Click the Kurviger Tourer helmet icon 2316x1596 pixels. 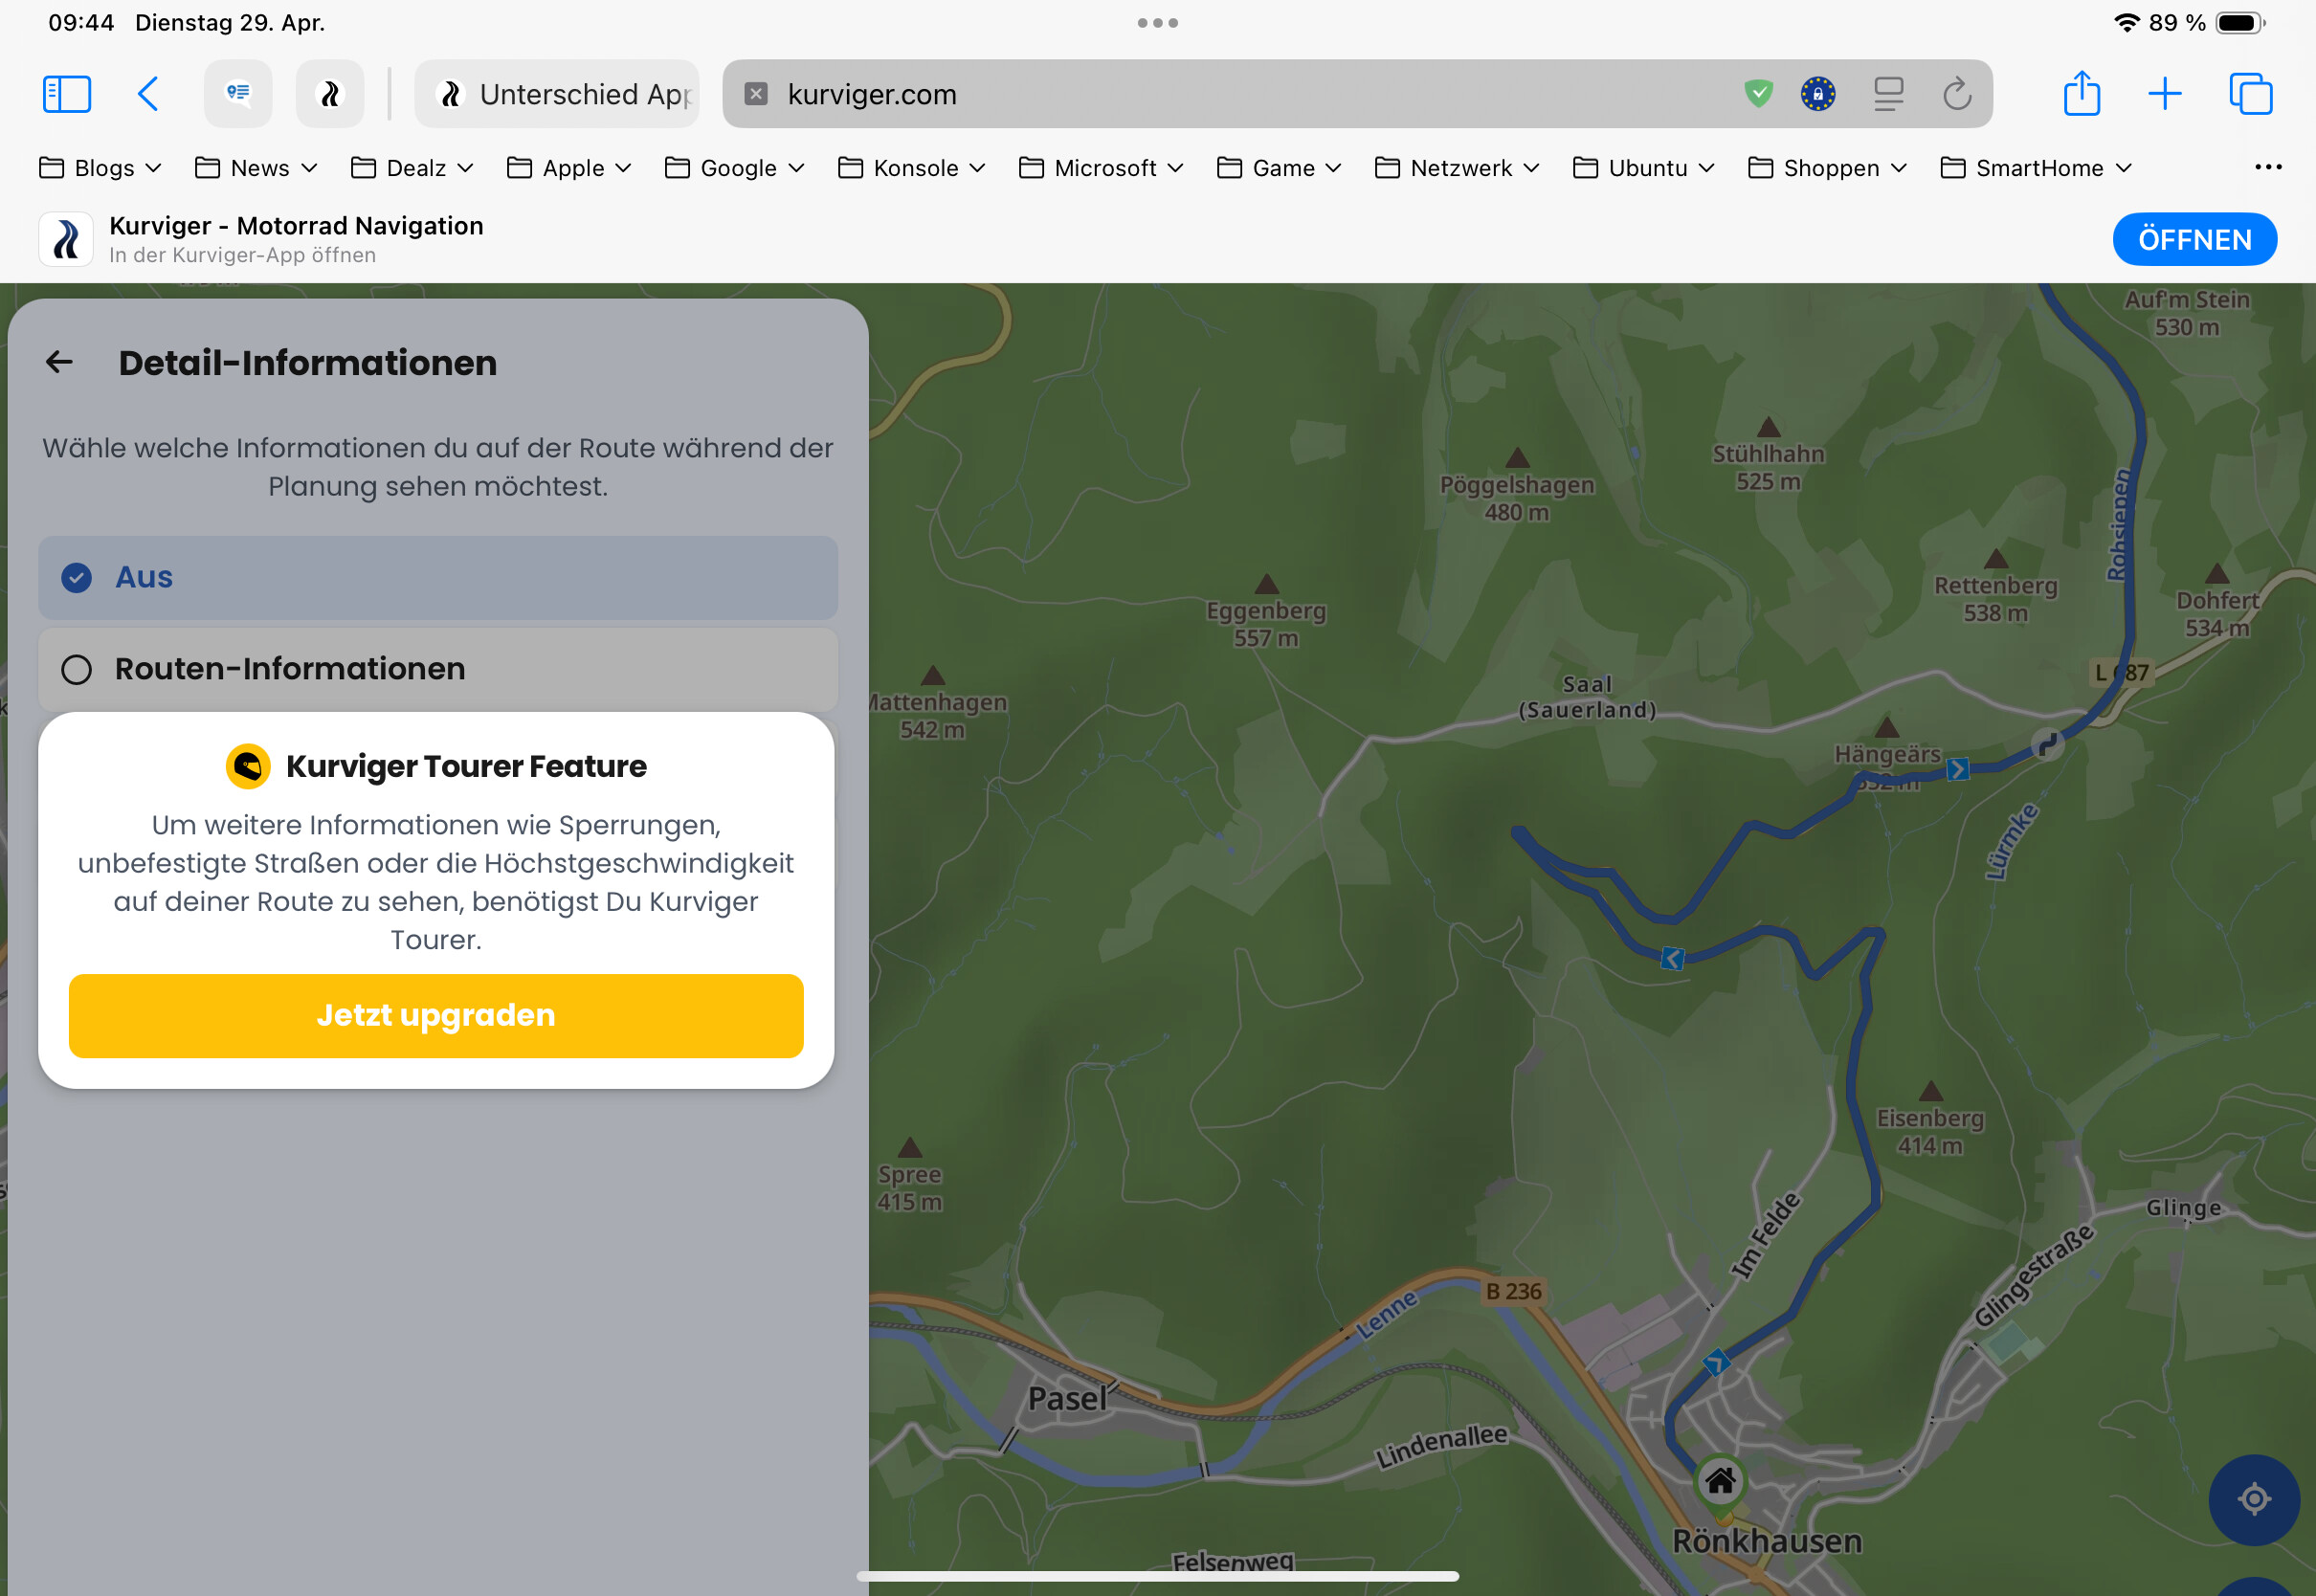248,767
